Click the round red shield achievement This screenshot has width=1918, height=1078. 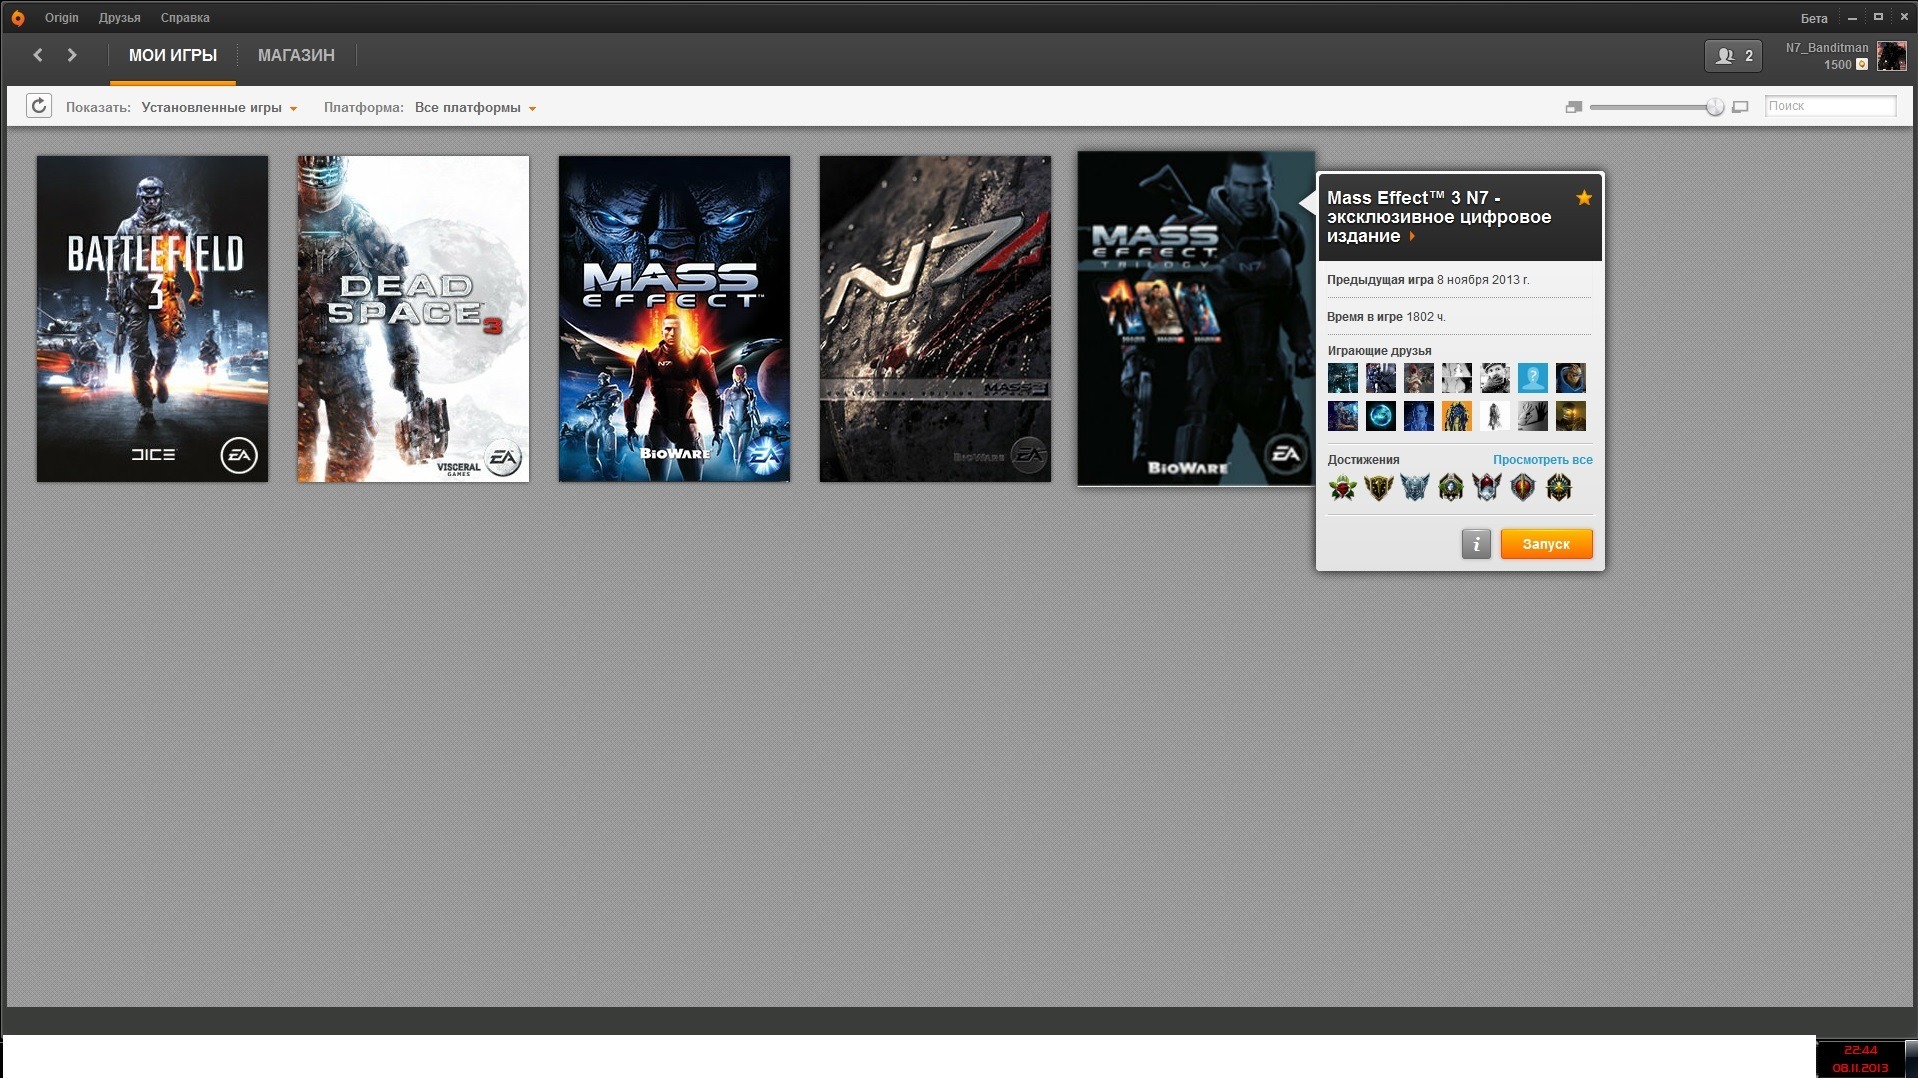1523,488
